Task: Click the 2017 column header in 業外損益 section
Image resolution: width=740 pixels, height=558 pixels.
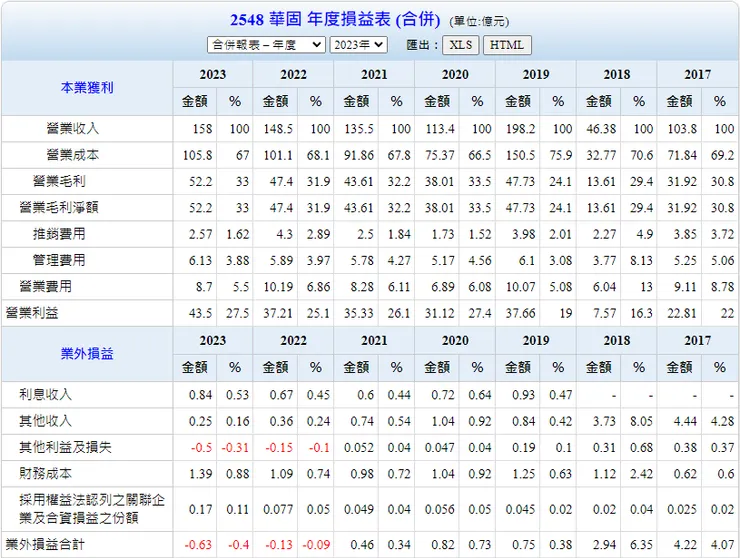Action: [698, 340]
